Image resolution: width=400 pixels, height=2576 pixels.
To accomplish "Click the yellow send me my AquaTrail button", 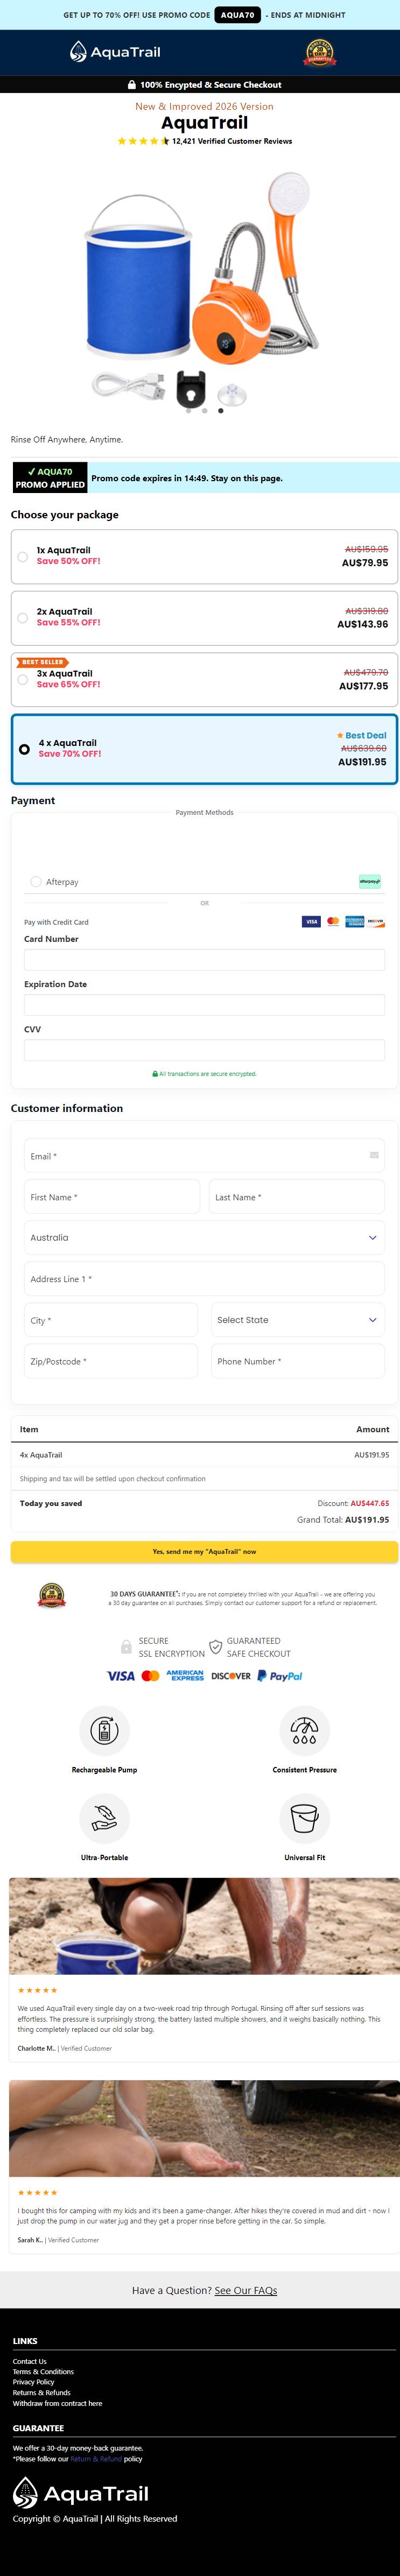I will pos(204,1551).
